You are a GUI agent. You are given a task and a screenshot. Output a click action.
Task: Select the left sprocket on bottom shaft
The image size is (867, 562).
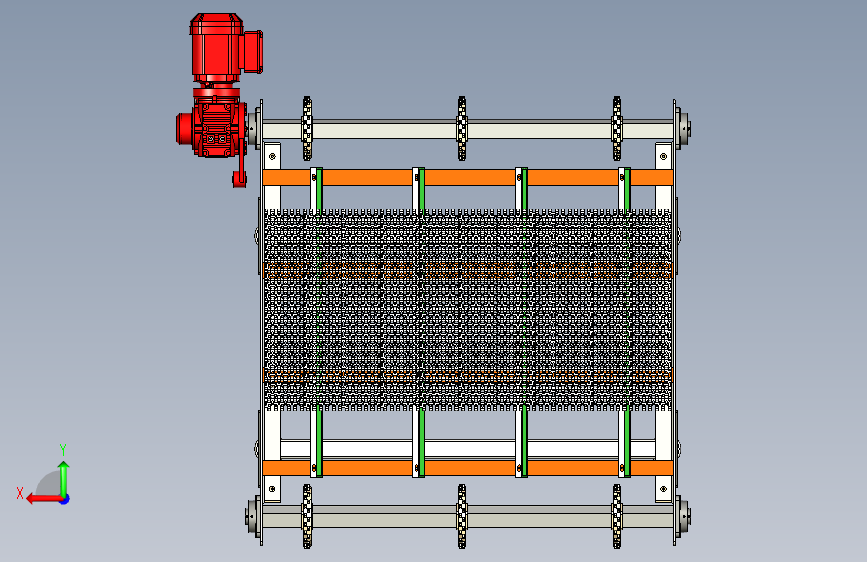pos(307,517)
